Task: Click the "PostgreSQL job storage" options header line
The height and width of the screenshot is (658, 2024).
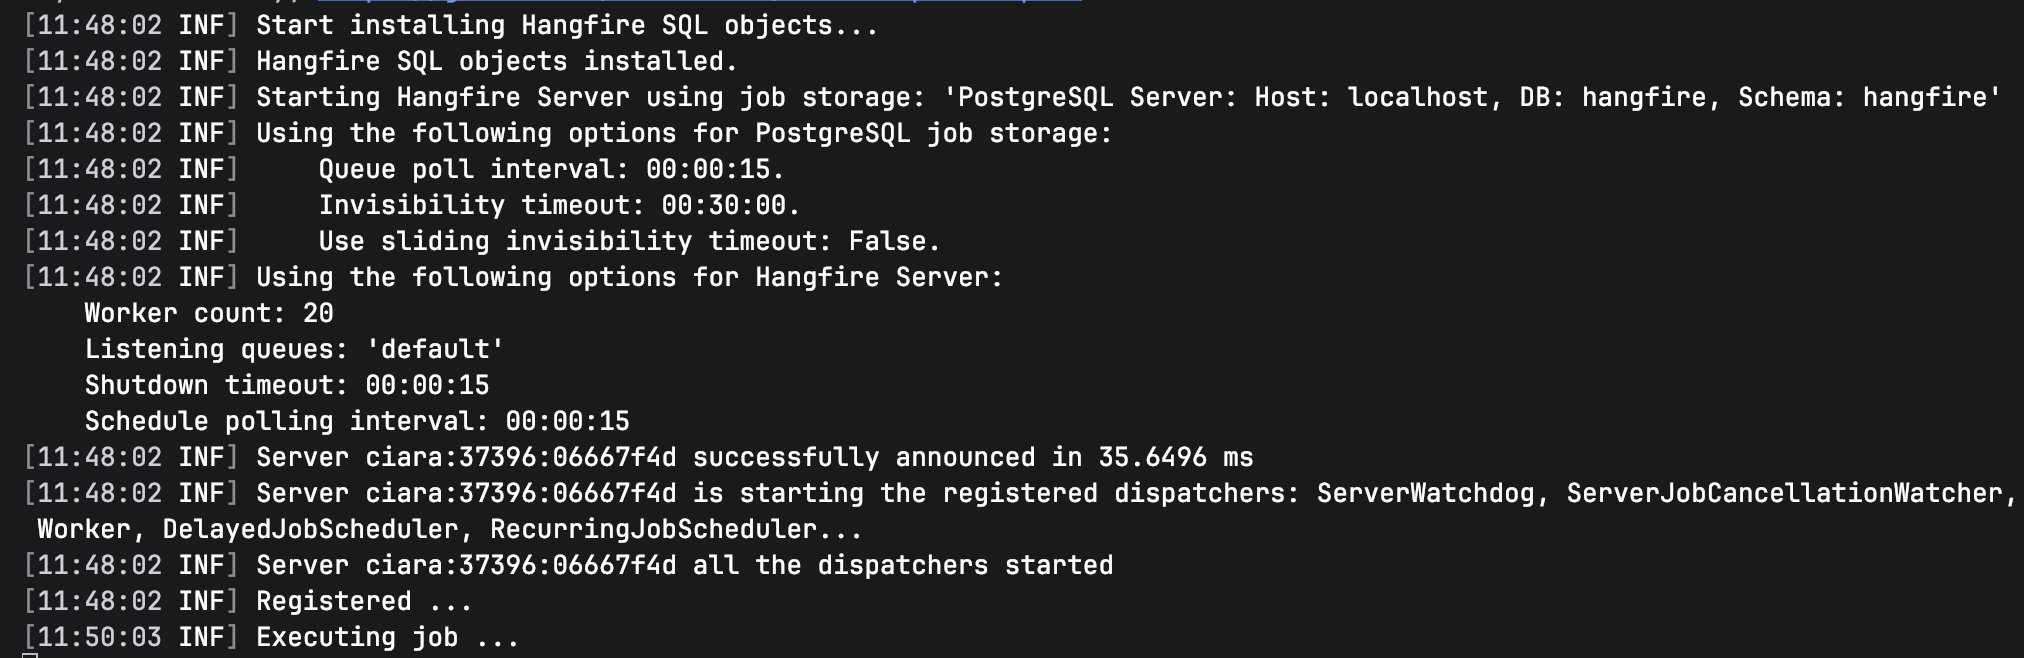Action: tap(683, 133)
